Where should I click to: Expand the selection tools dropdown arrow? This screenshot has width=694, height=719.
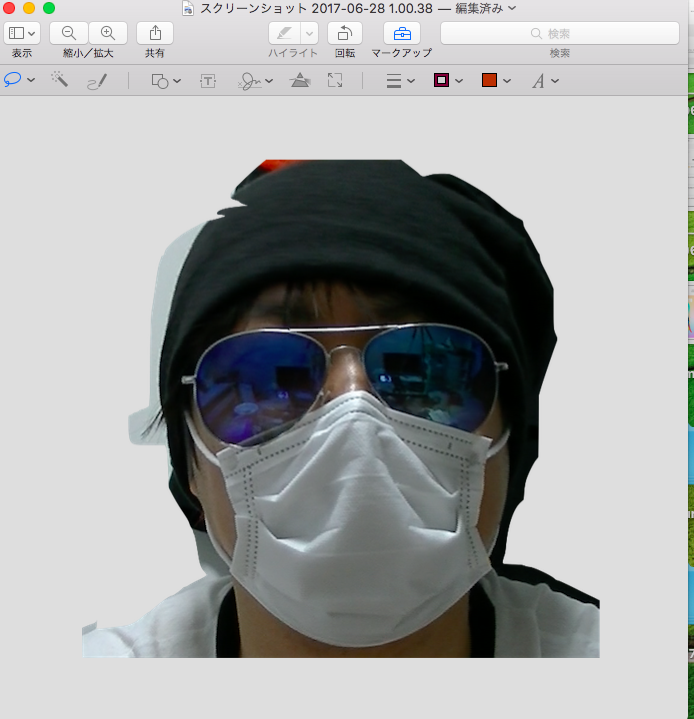click(x=31, y=80)
